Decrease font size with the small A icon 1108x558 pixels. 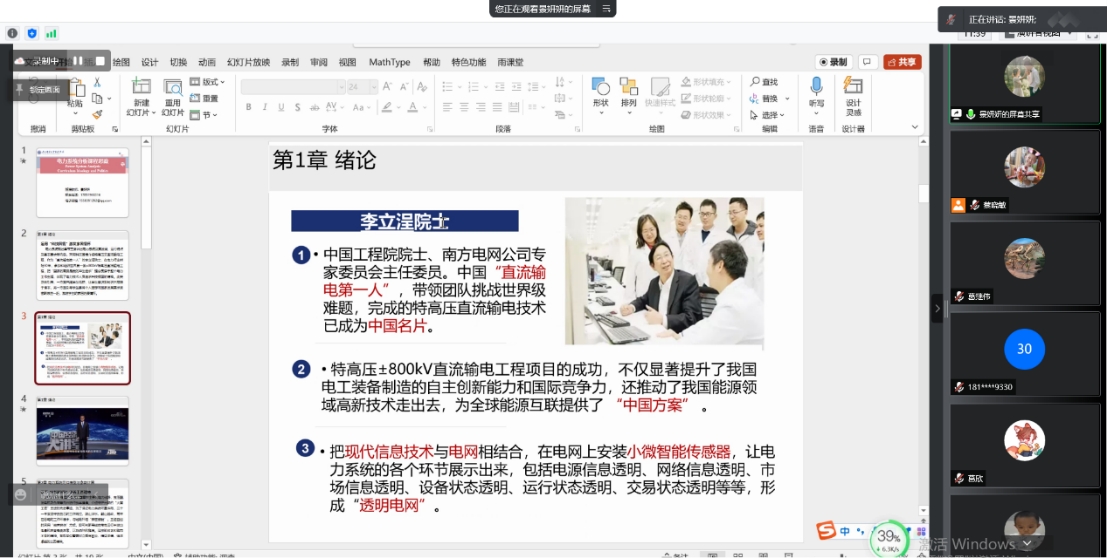click(x=404, y=87)
